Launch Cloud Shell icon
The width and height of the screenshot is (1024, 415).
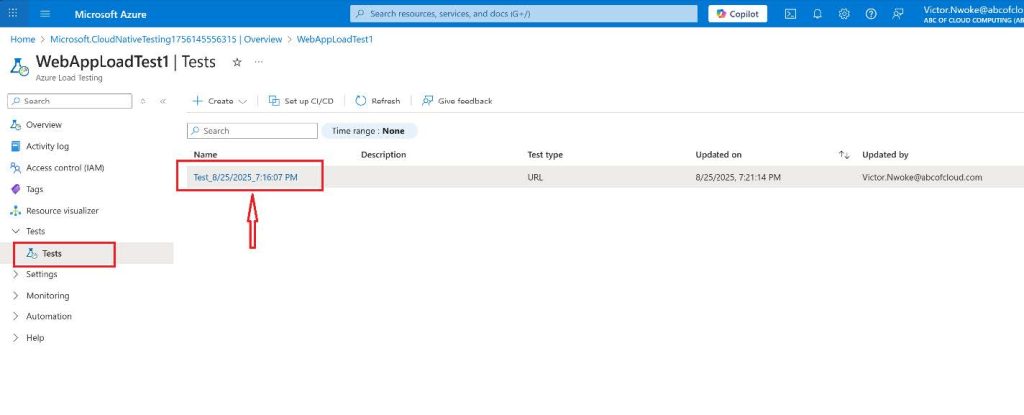[x=790, y=14]
